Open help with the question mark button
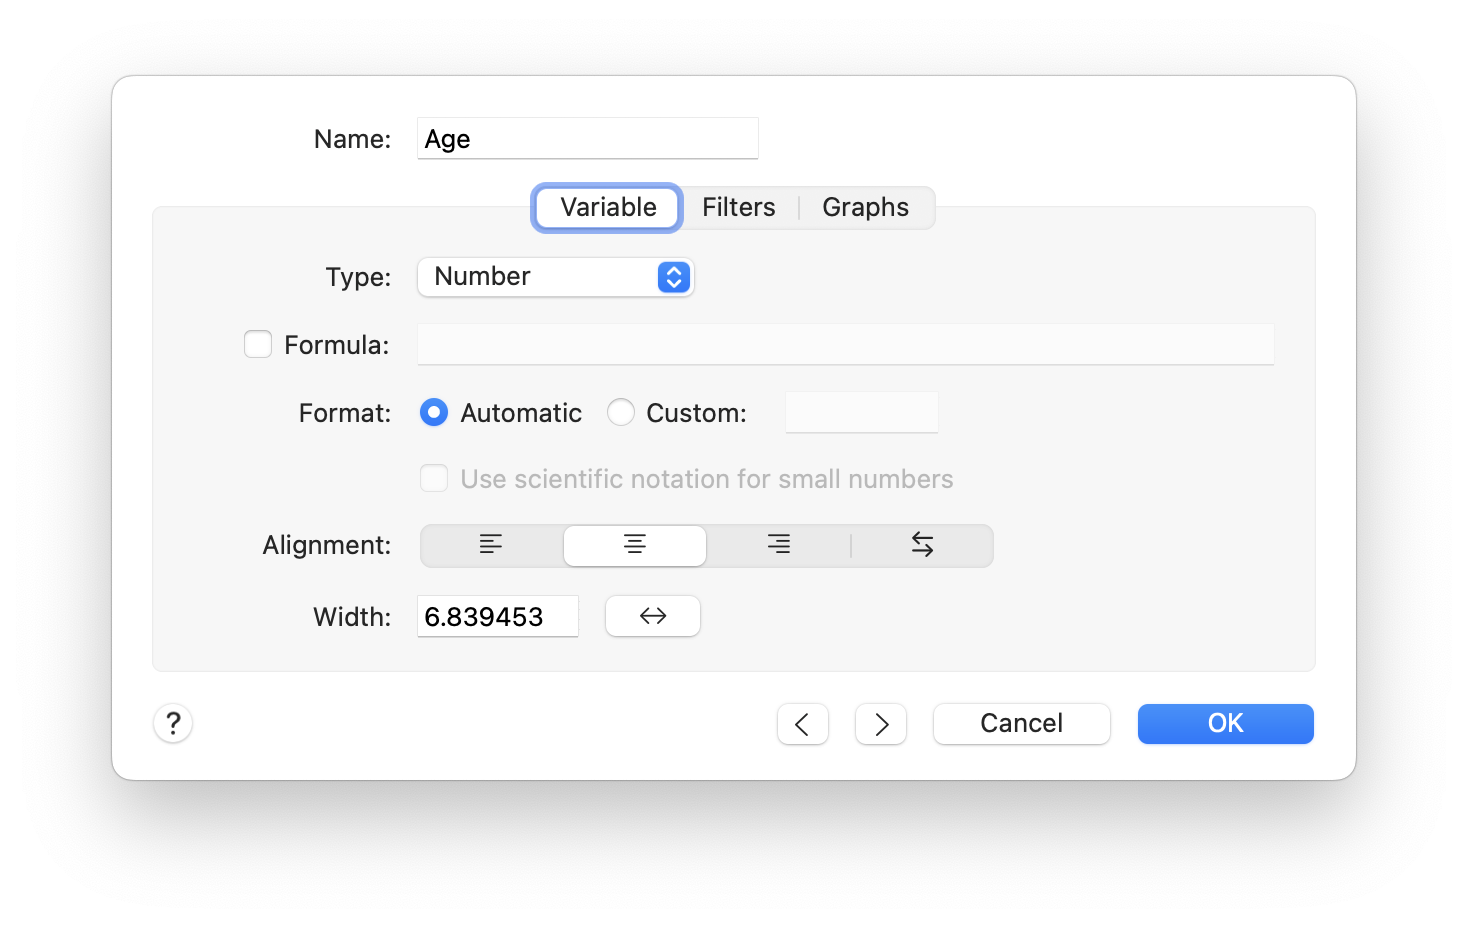The height and width of the screenshot is (928, 1468). 173,723
